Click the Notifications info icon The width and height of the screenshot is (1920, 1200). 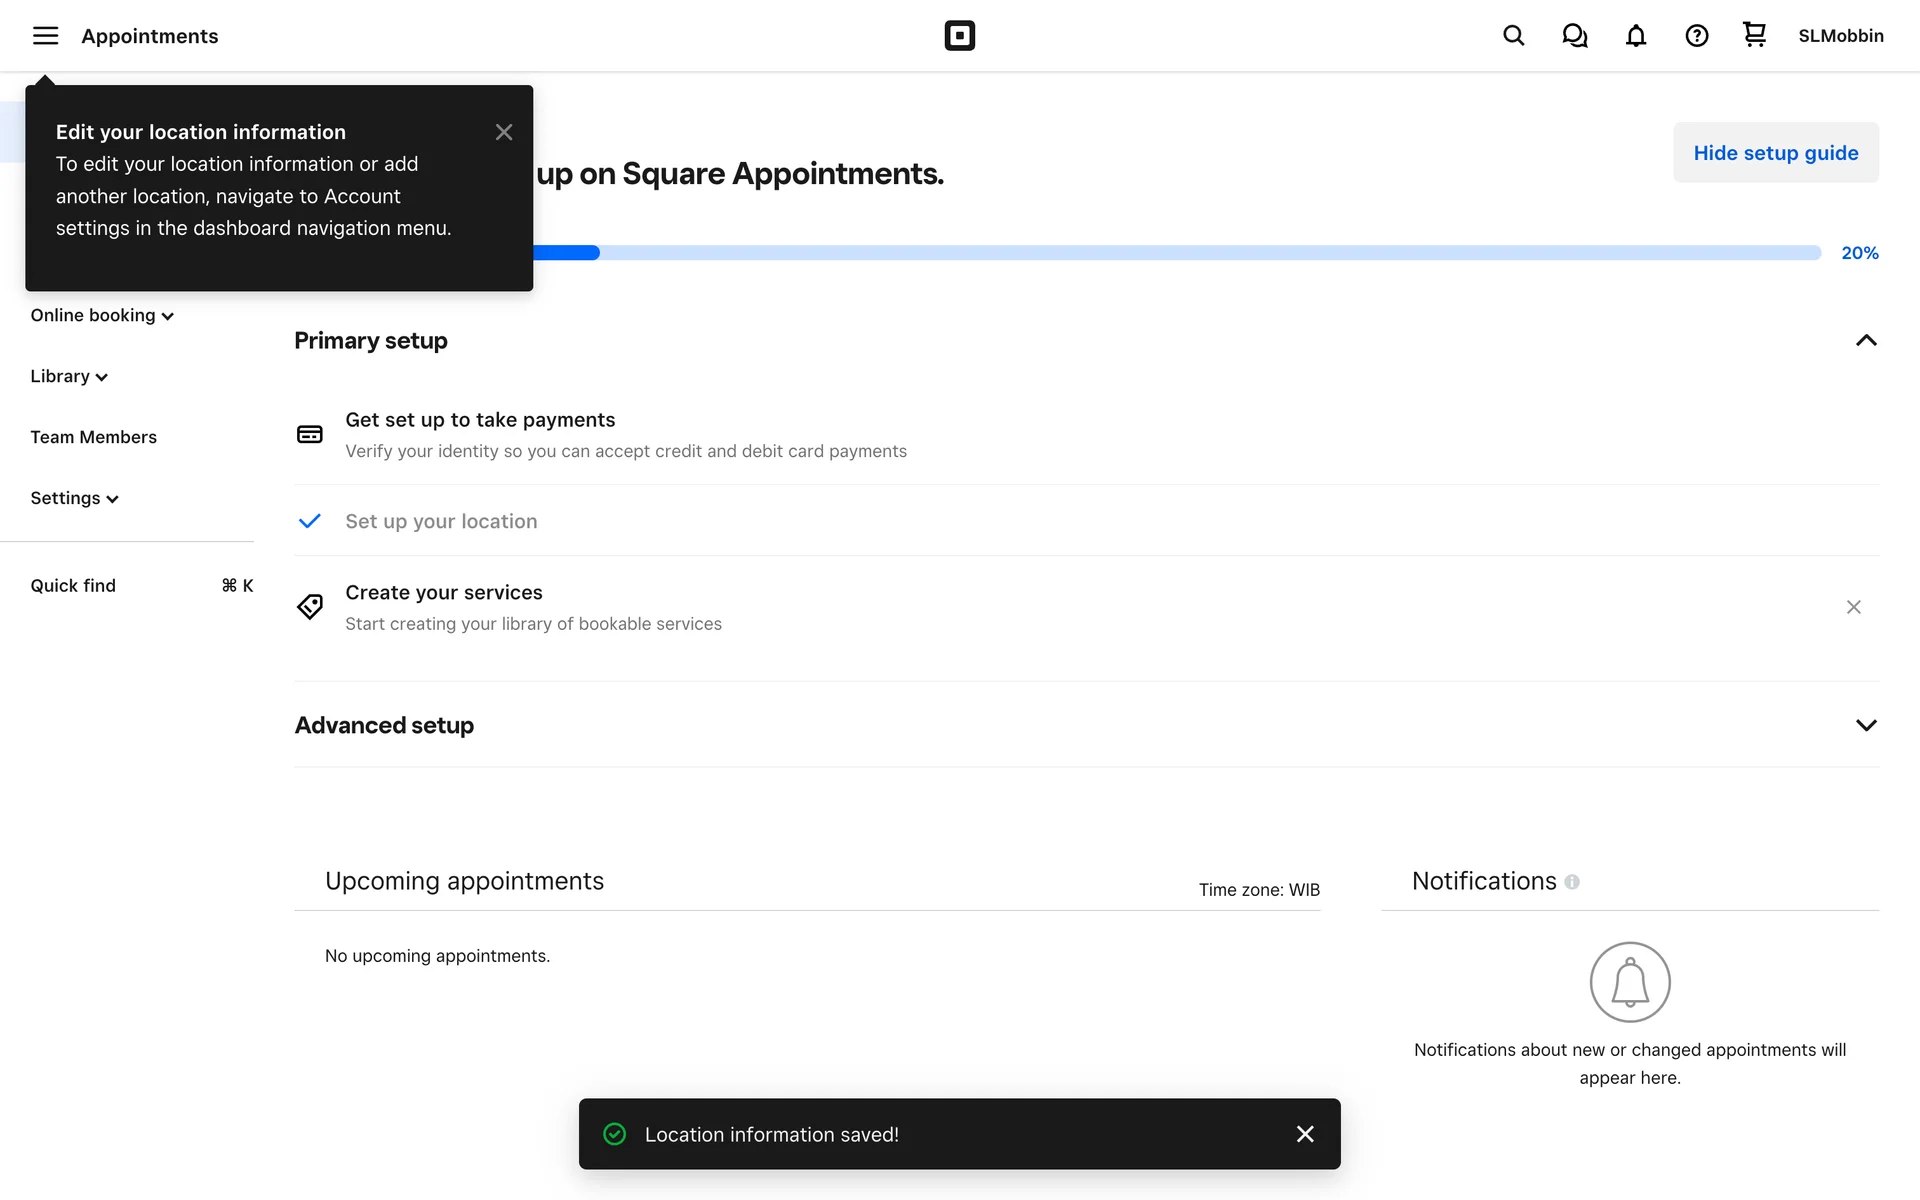click(x=1572, y=882)
